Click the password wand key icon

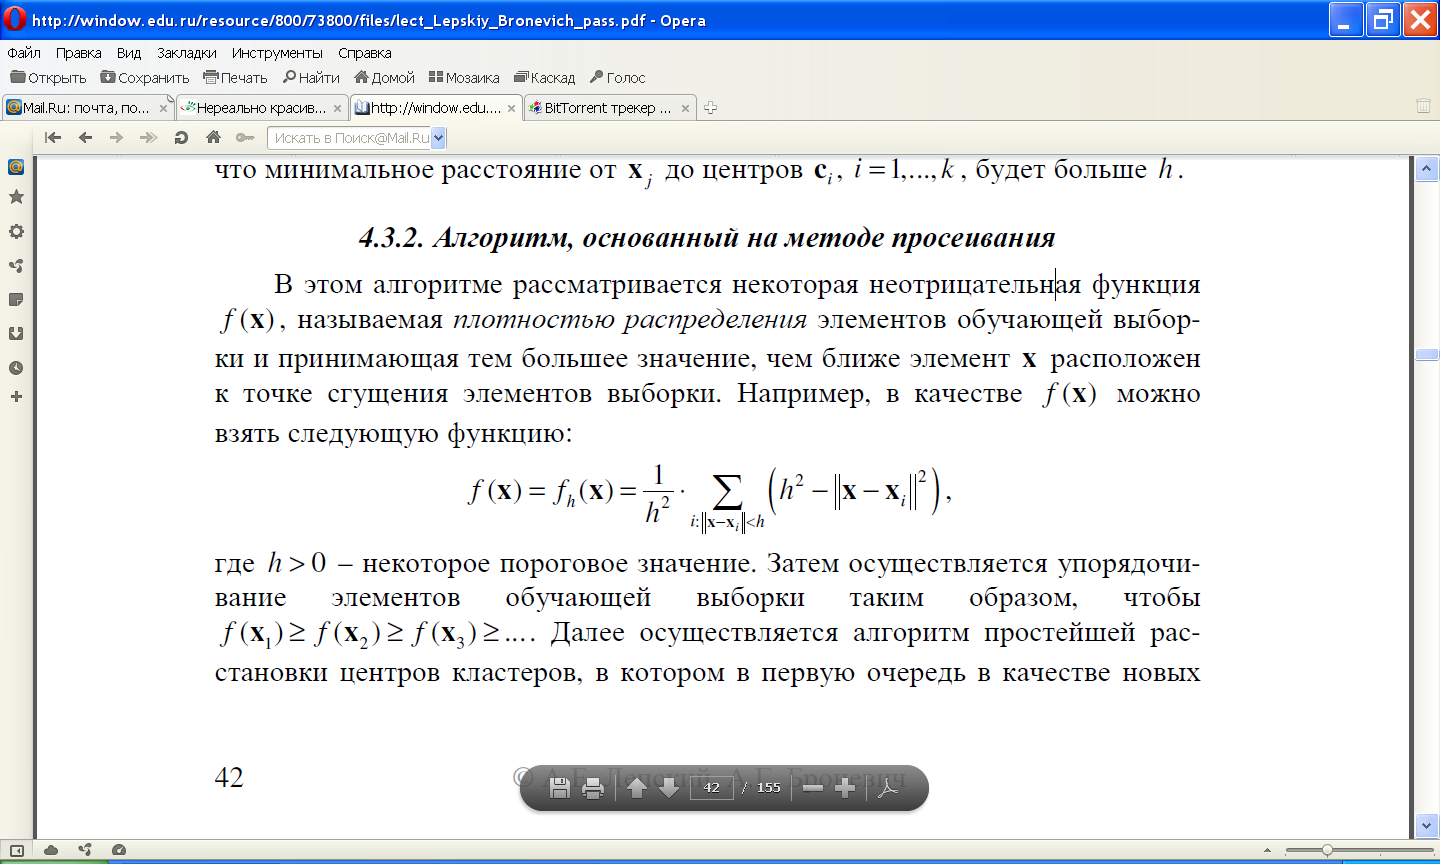245,137
